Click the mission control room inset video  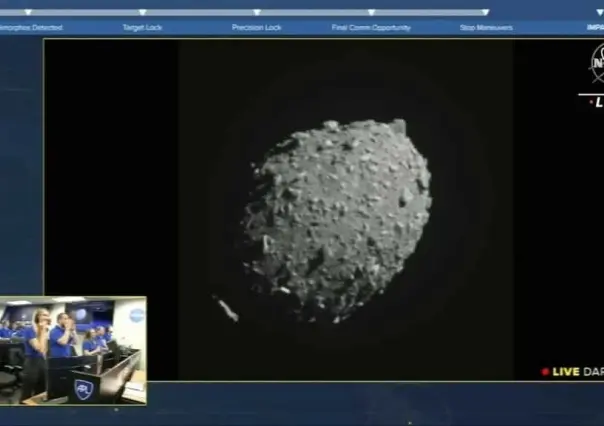click(73, 351)
